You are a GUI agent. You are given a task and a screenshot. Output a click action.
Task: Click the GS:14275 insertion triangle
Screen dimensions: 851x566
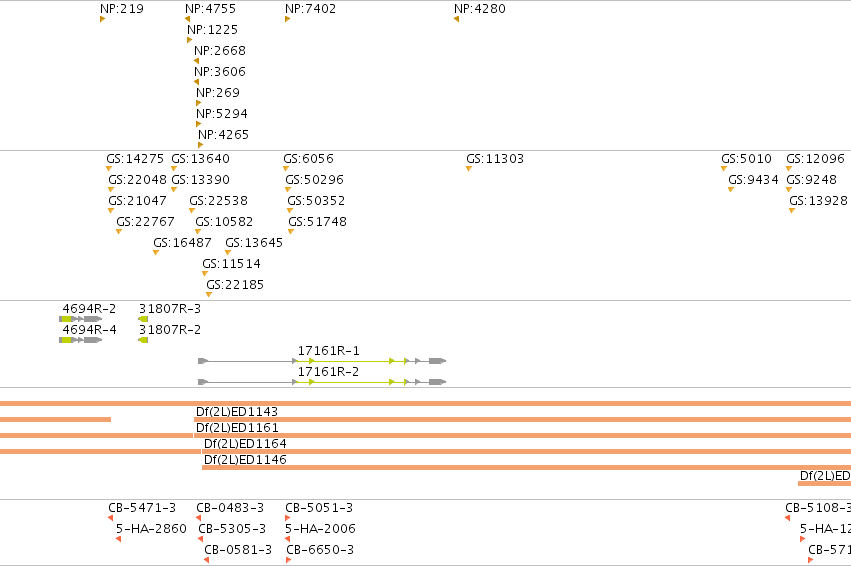109,169
